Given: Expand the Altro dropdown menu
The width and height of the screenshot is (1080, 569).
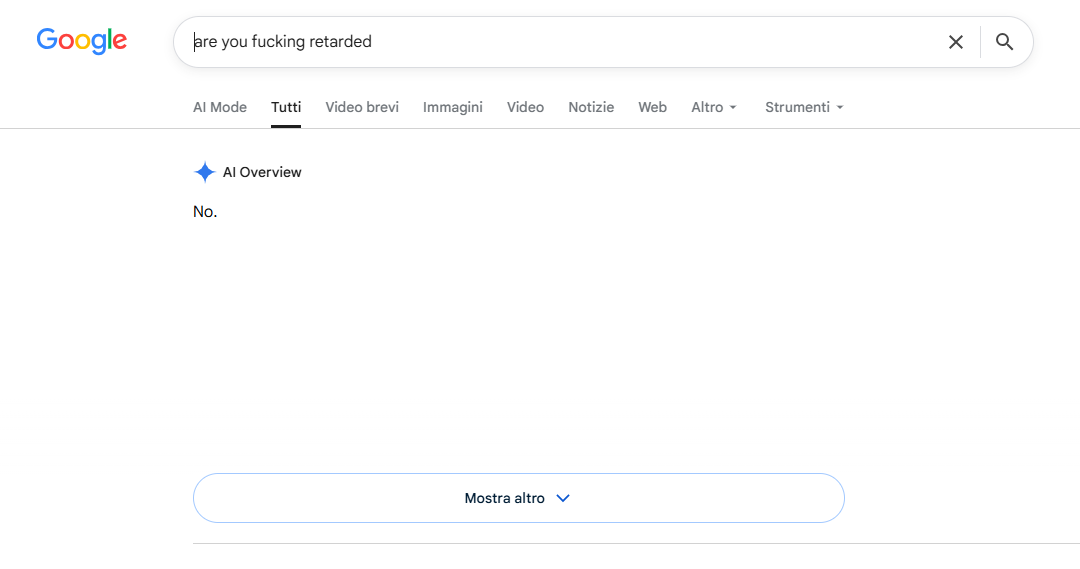Looking at the screenshot, I should tap(714, 107).
